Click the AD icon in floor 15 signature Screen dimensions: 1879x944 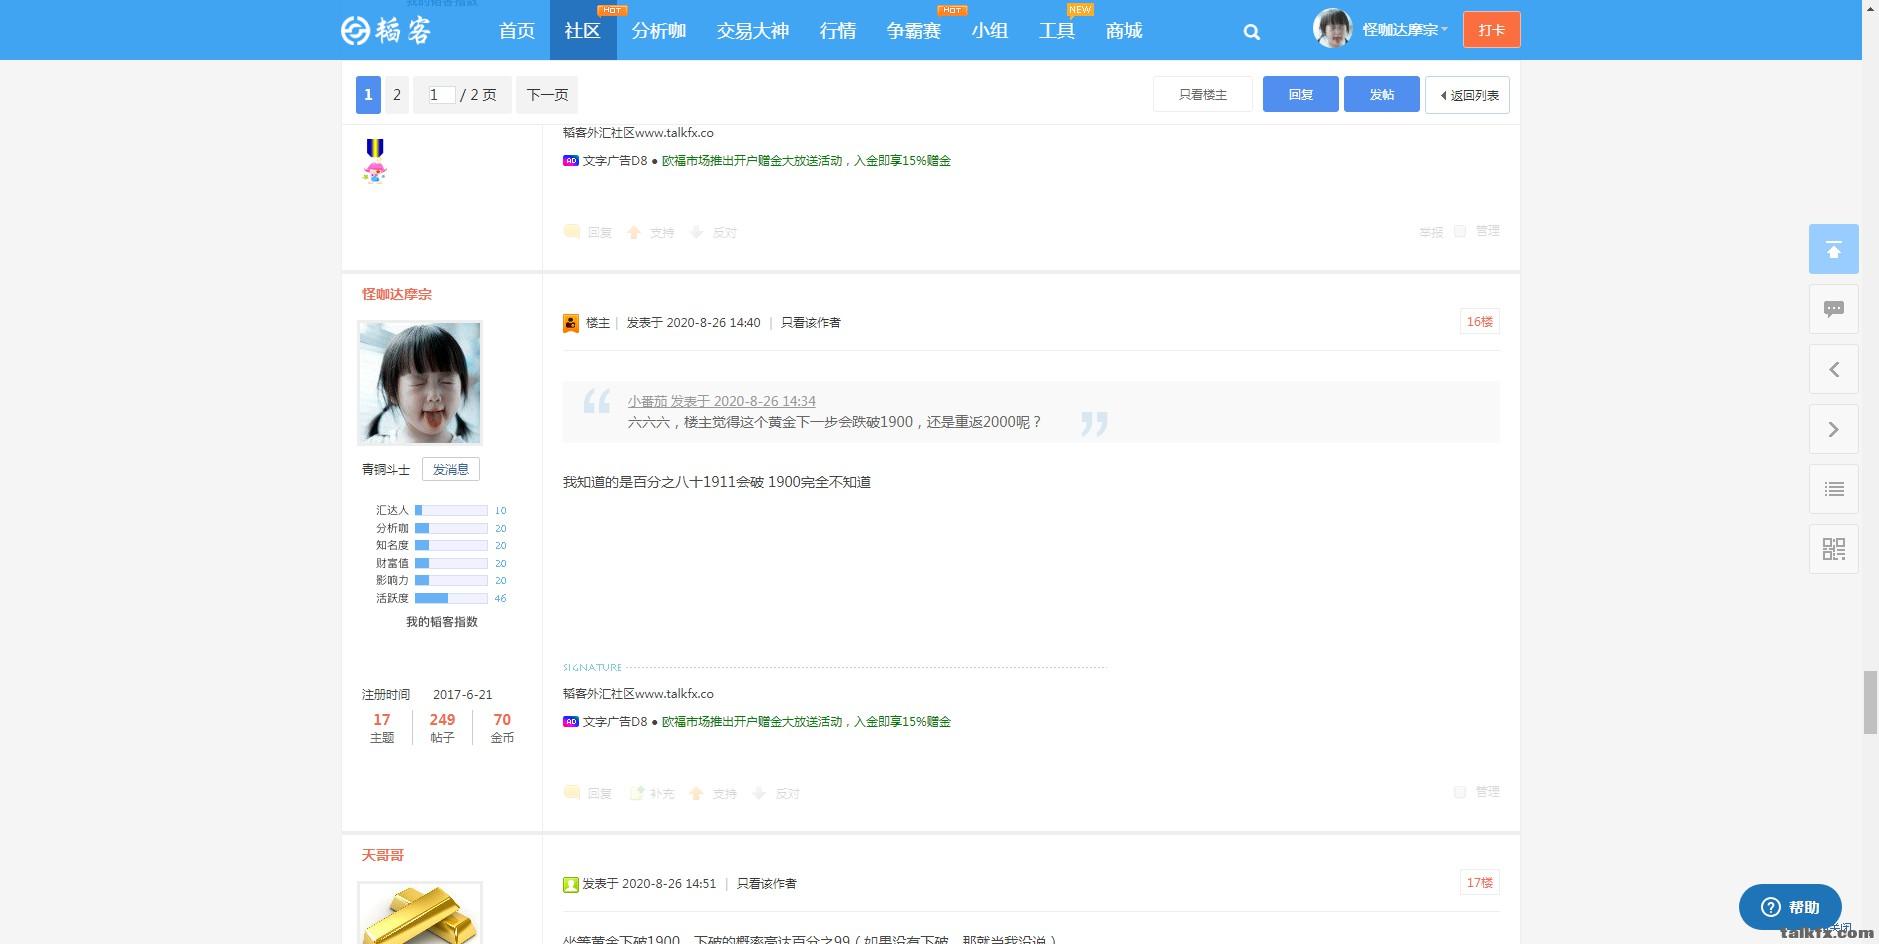(571, 160)
